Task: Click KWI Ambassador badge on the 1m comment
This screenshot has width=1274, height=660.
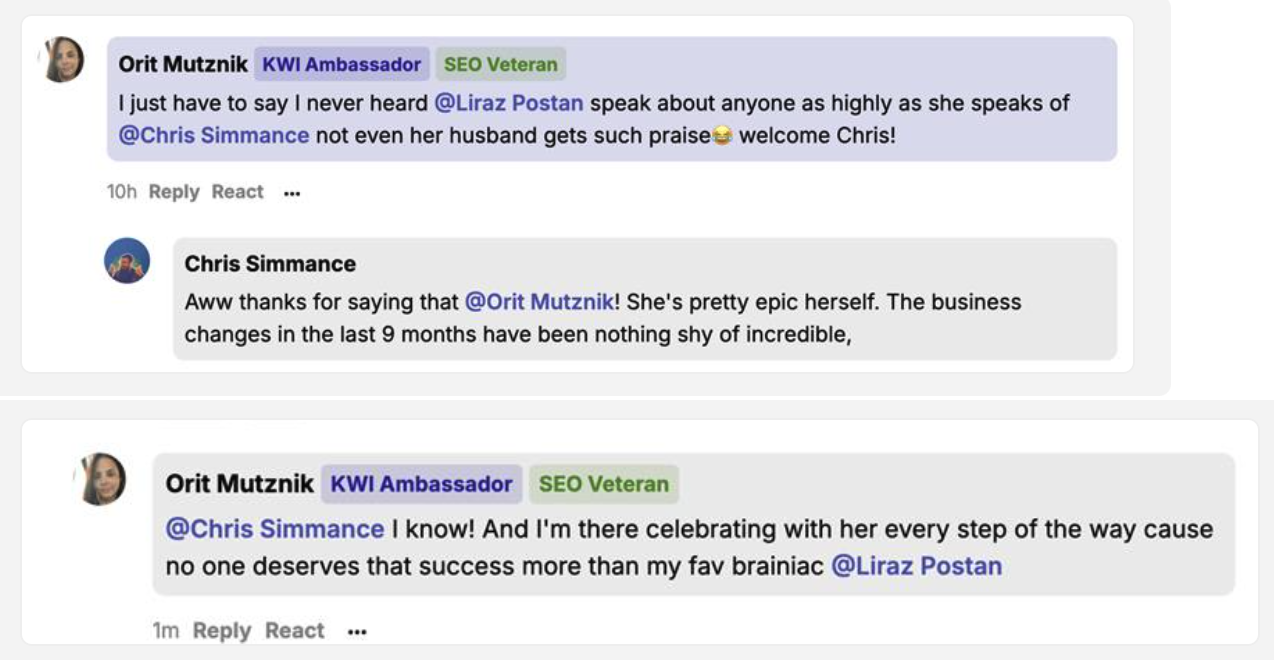Action: point(421,484)
